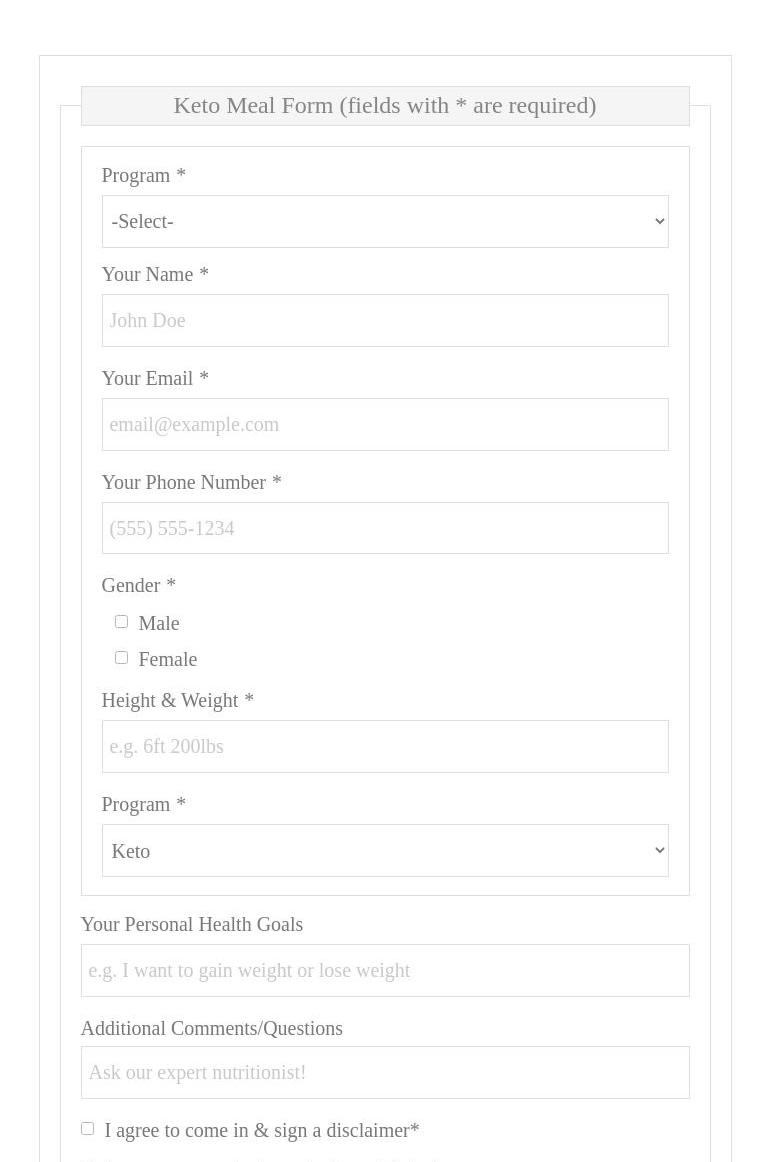Click the 'I agree to come in' label text

coord(261,1130)
